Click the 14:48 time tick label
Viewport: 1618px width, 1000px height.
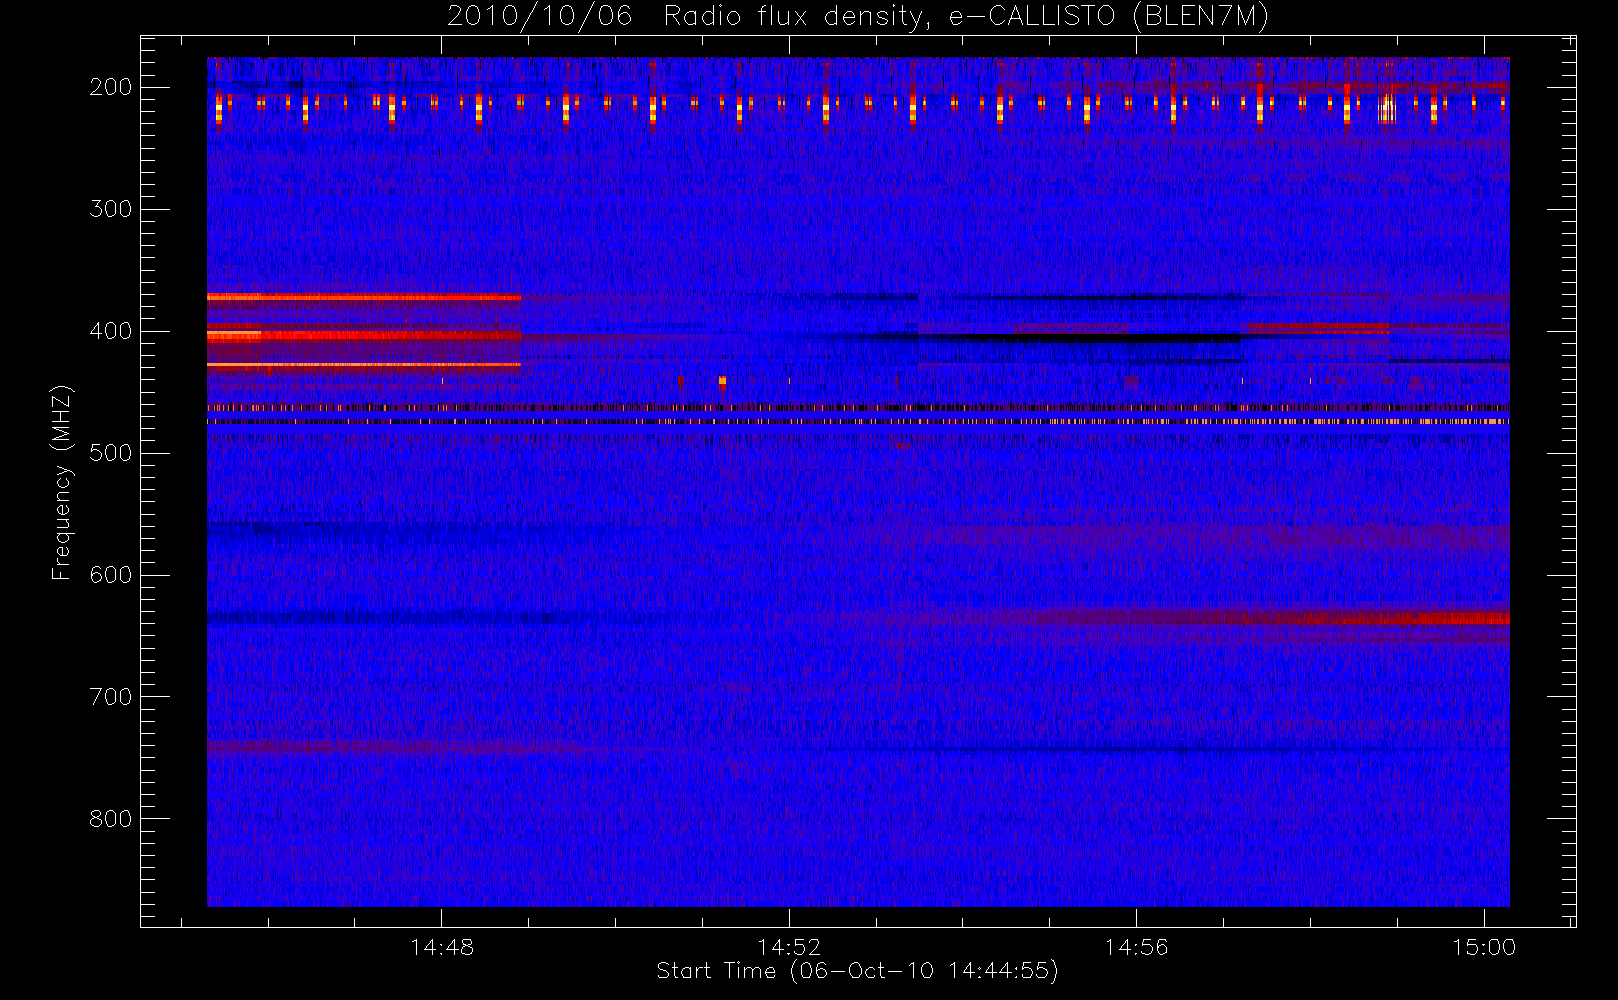point(442,947)
